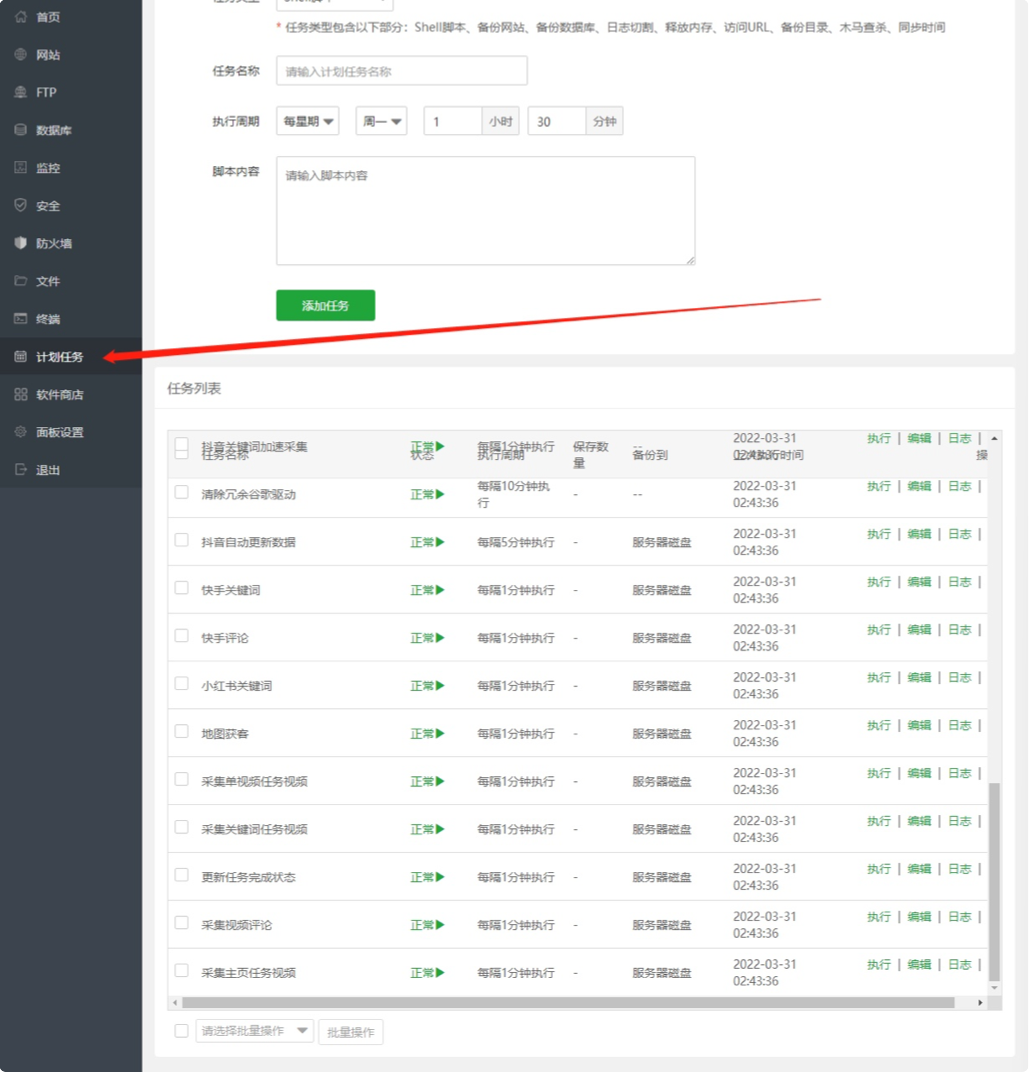This screenshot has height=1074, width=1030.
Task: Click the FTP sidebar icon
Action: click(x=21, y=92)
